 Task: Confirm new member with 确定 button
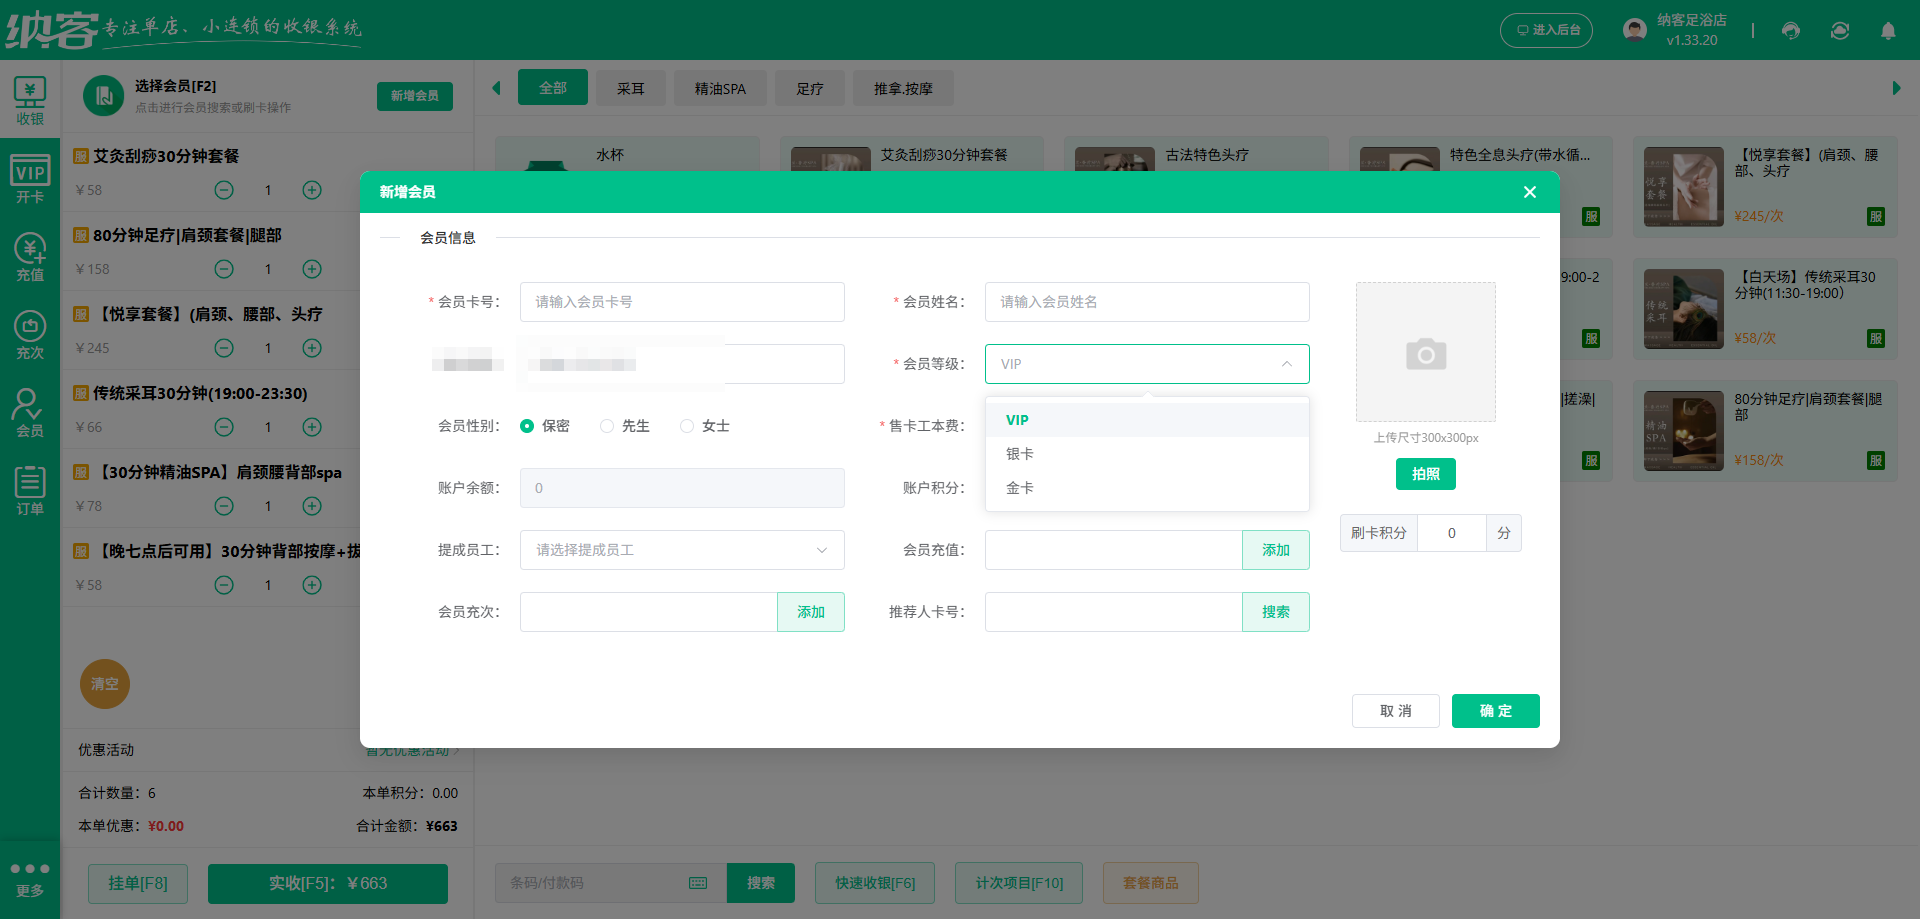pos(1495,711)
